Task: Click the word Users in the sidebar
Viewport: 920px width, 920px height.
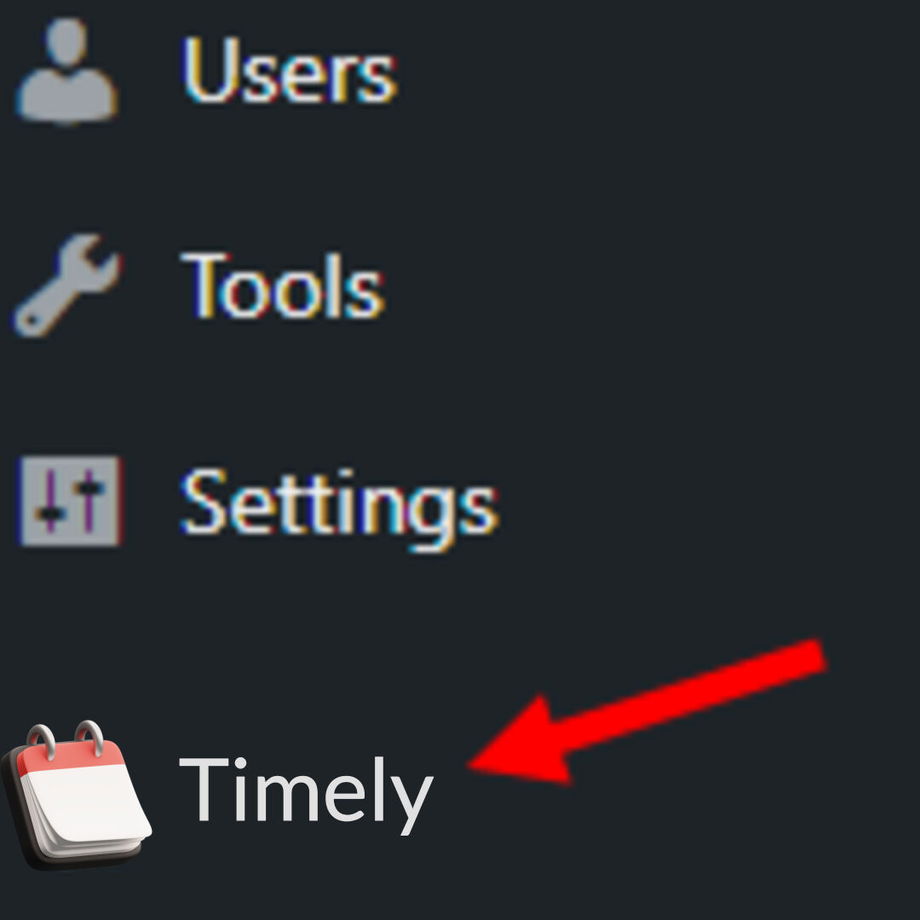Action: pos(289,70)
